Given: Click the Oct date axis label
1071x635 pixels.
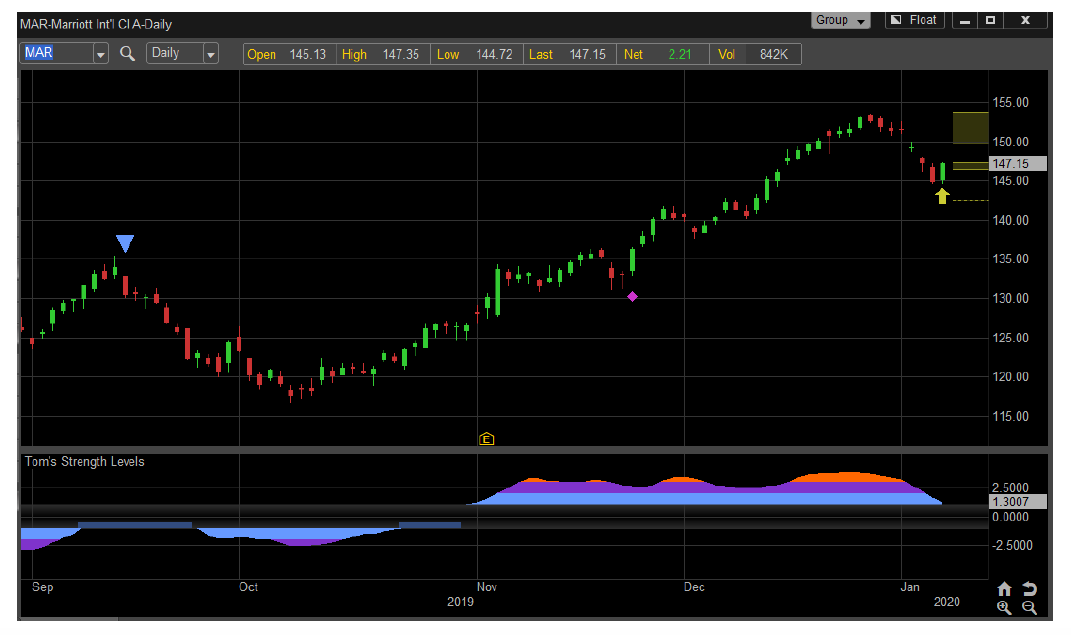Looking at the screenshot, I should point(249,587).
